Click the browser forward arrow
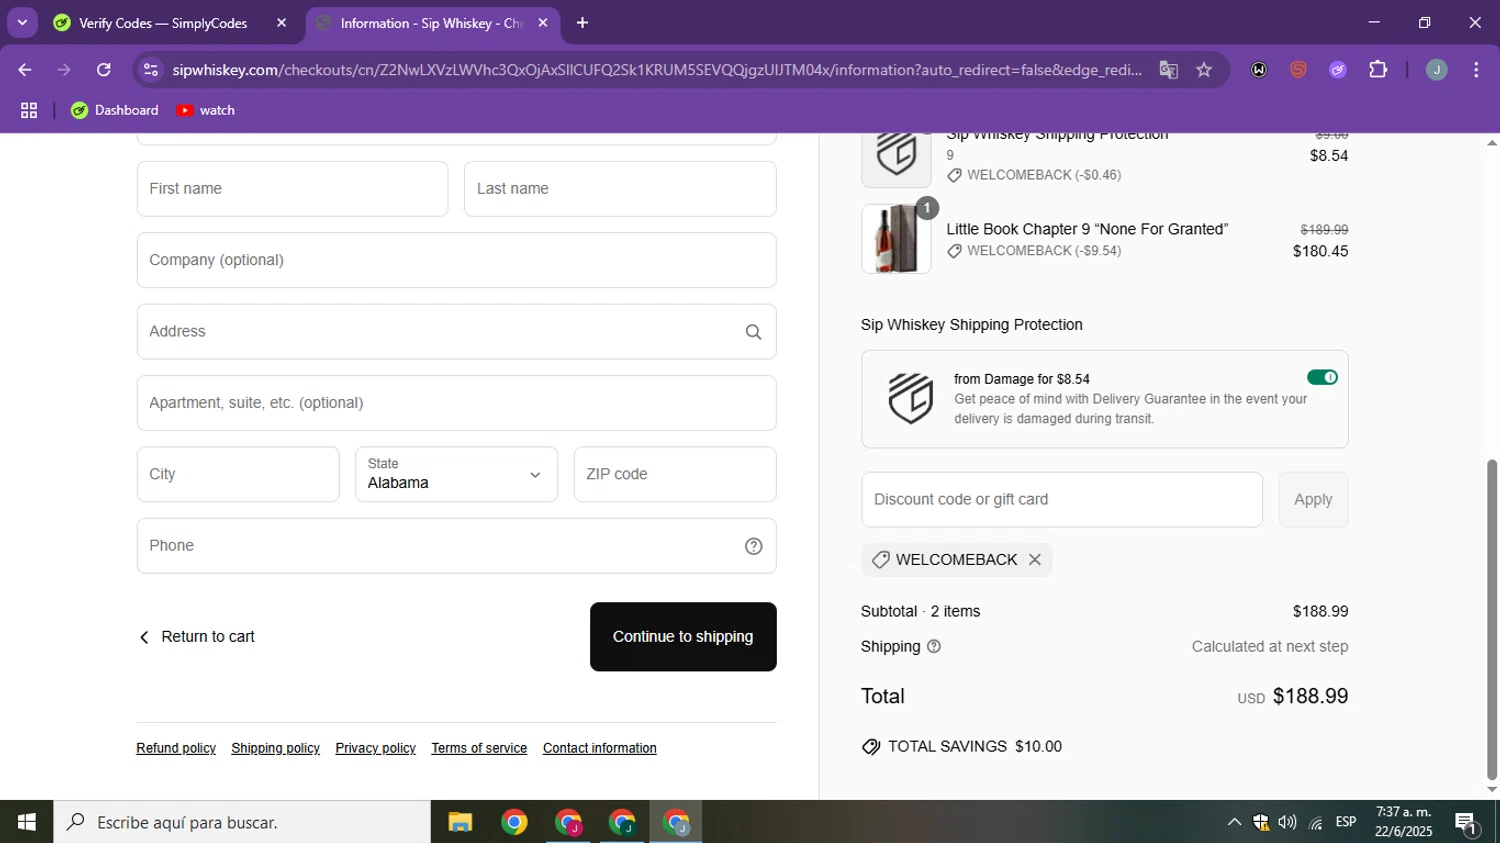This screenshot has height=843, width=1500. pyautogui.click(x=64, y=70)
